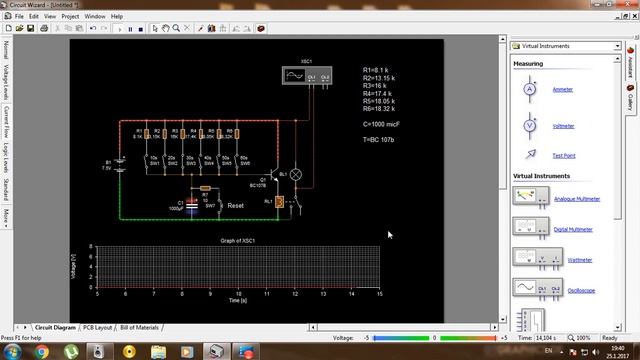Open the Help menu
640x360 pixels.
[117, 16]
